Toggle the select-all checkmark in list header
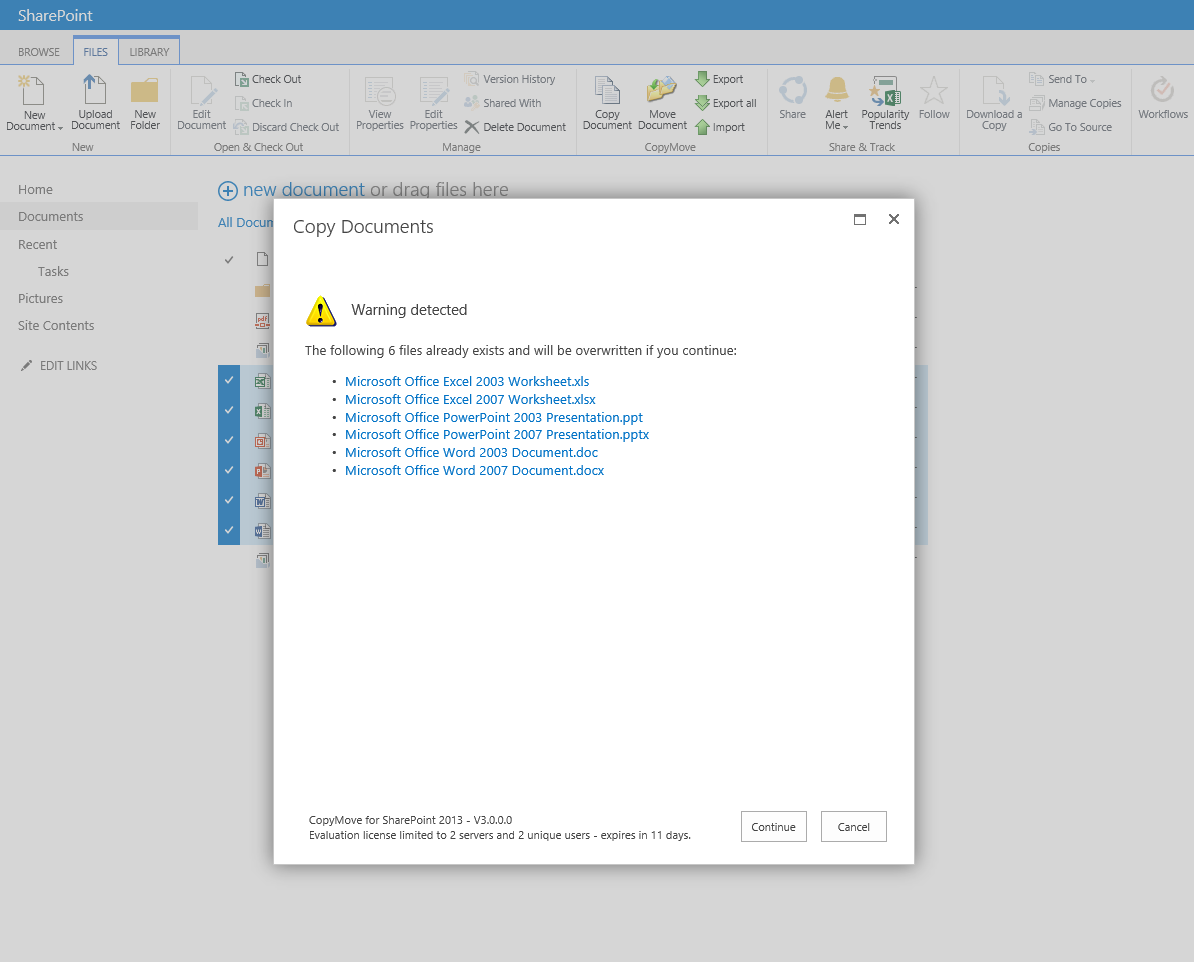Image resolution: width=1194 pixels, height=962 pixels. [x=228, y=260]
